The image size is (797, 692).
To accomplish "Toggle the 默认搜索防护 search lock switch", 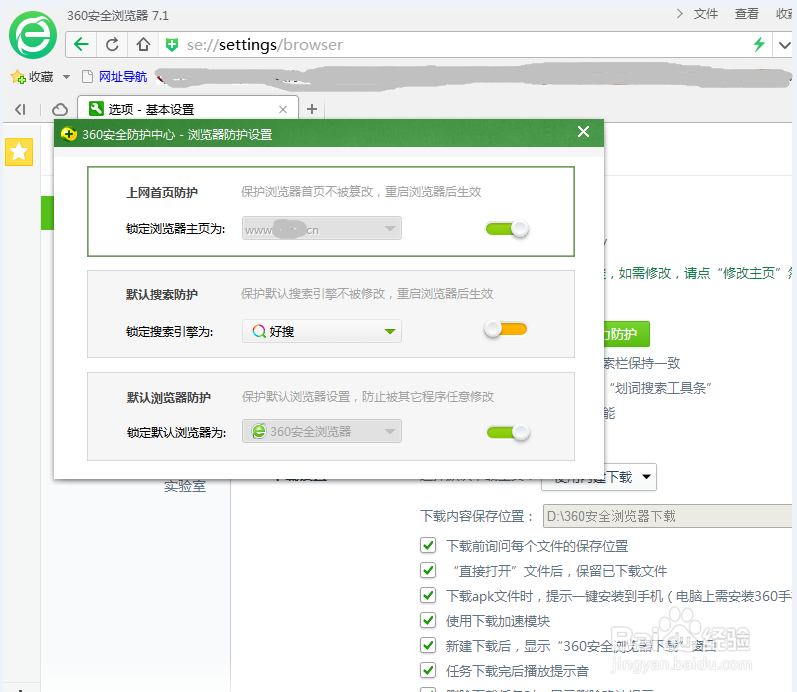I will (x=505, y=329).
